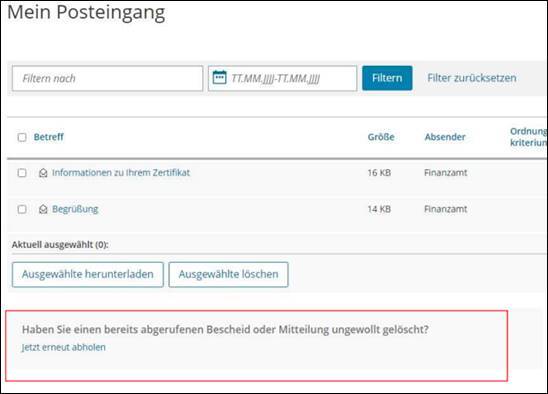Screen dimensions: 548x394
Task: Click envelope icon beside Informationen zu Ihrem Zertifikat
Action: tap(43, 173)
